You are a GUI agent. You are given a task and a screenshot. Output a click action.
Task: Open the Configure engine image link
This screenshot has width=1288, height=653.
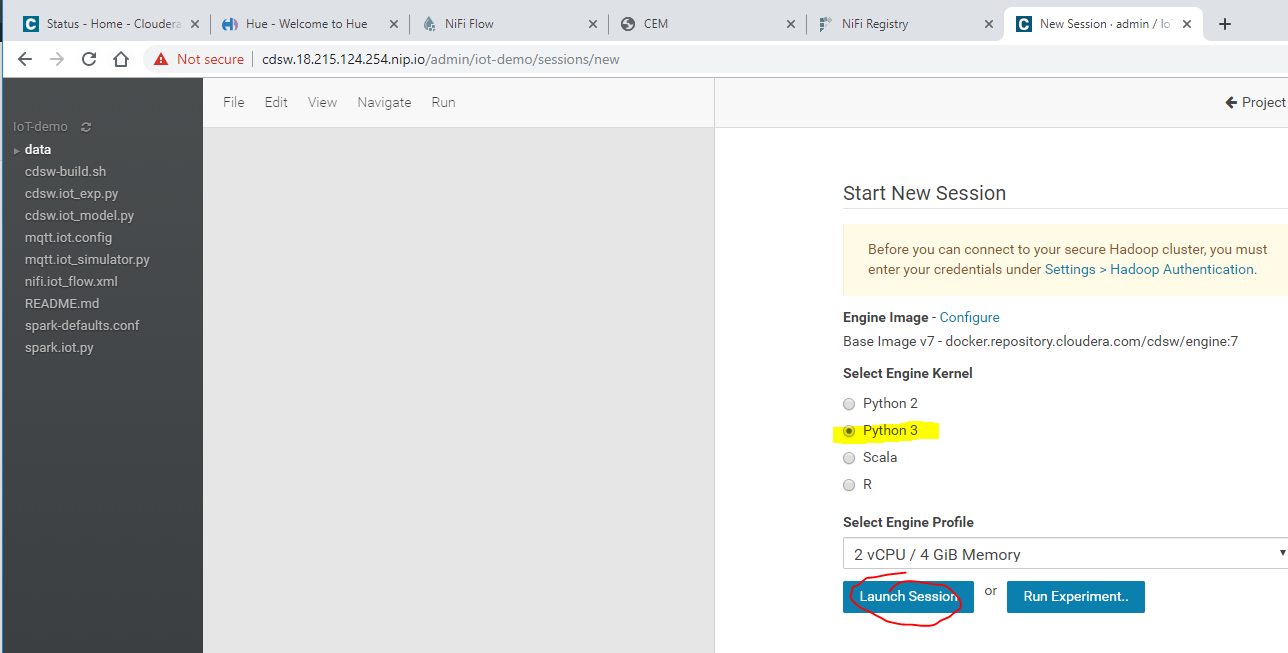pyautogui.click(x=969, y=317)
